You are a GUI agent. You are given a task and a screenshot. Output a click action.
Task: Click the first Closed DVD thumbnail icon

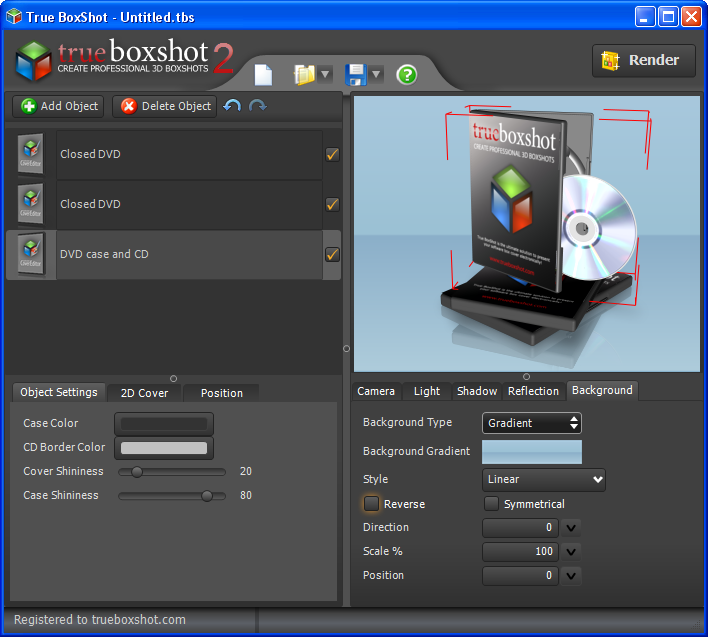31,154
